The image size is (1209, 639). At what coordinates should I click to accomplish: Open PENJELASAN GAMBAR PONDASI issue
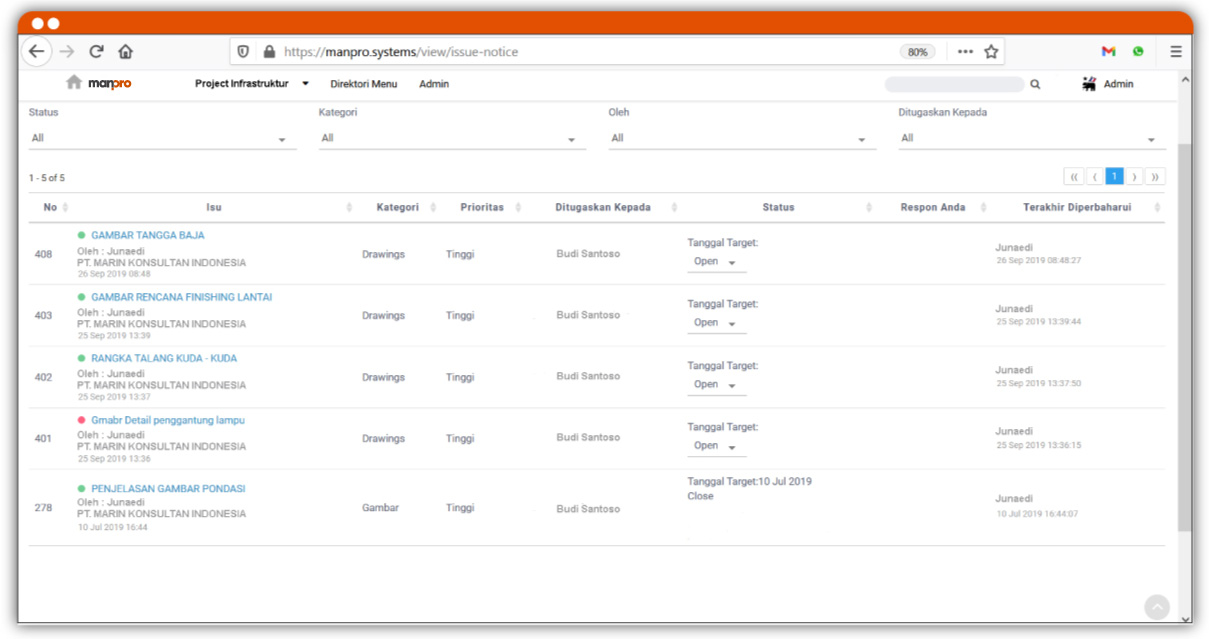click(167, 489)
